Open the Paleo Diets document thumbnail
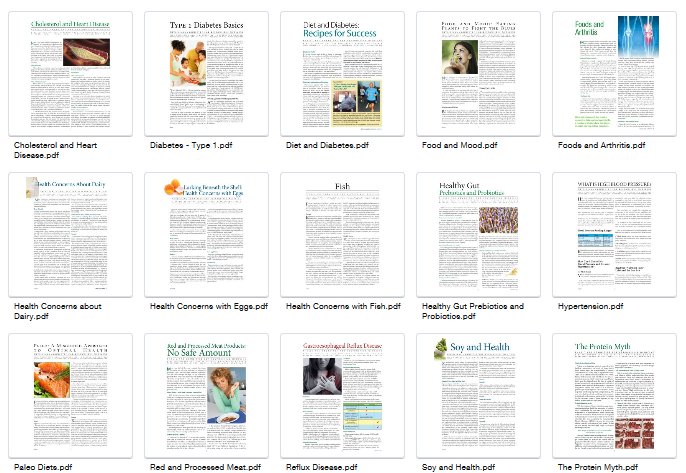Screen dimensions: 686x473 pos(70,396)
